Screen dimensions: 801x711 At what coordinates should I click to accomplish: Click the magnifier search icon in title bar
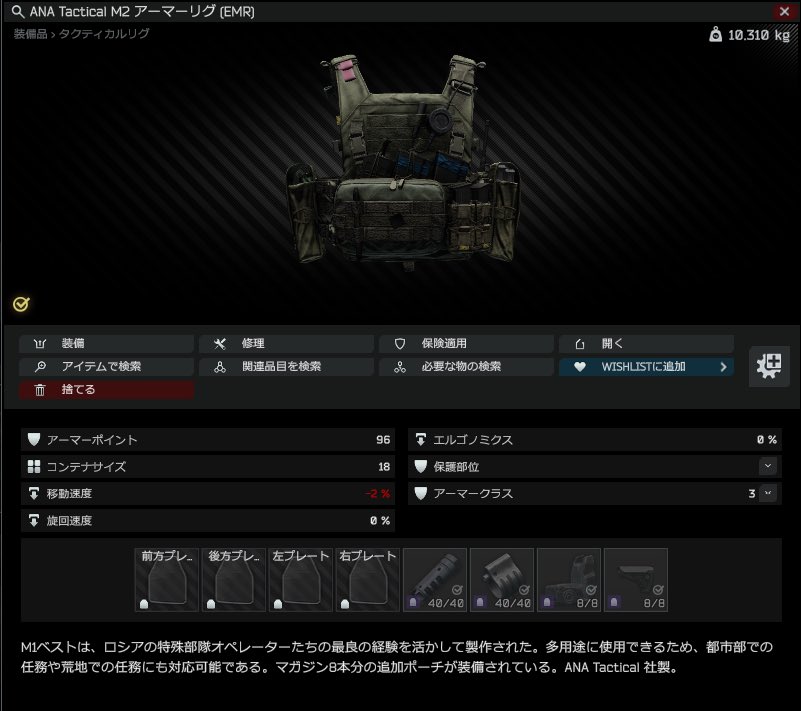pyautogui.click(x=18, y=11)
